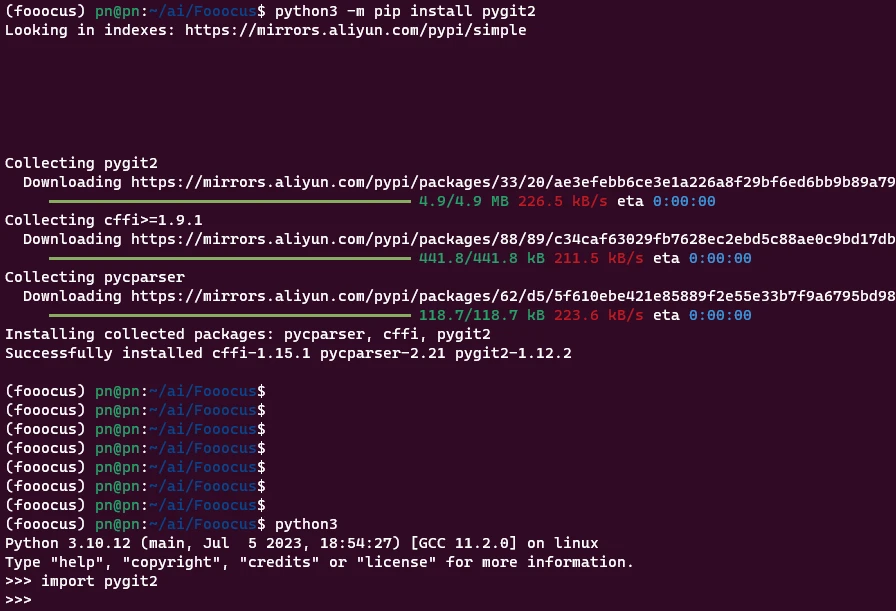Click the 'Installing collected packages' line

click(x=247, y=334)
